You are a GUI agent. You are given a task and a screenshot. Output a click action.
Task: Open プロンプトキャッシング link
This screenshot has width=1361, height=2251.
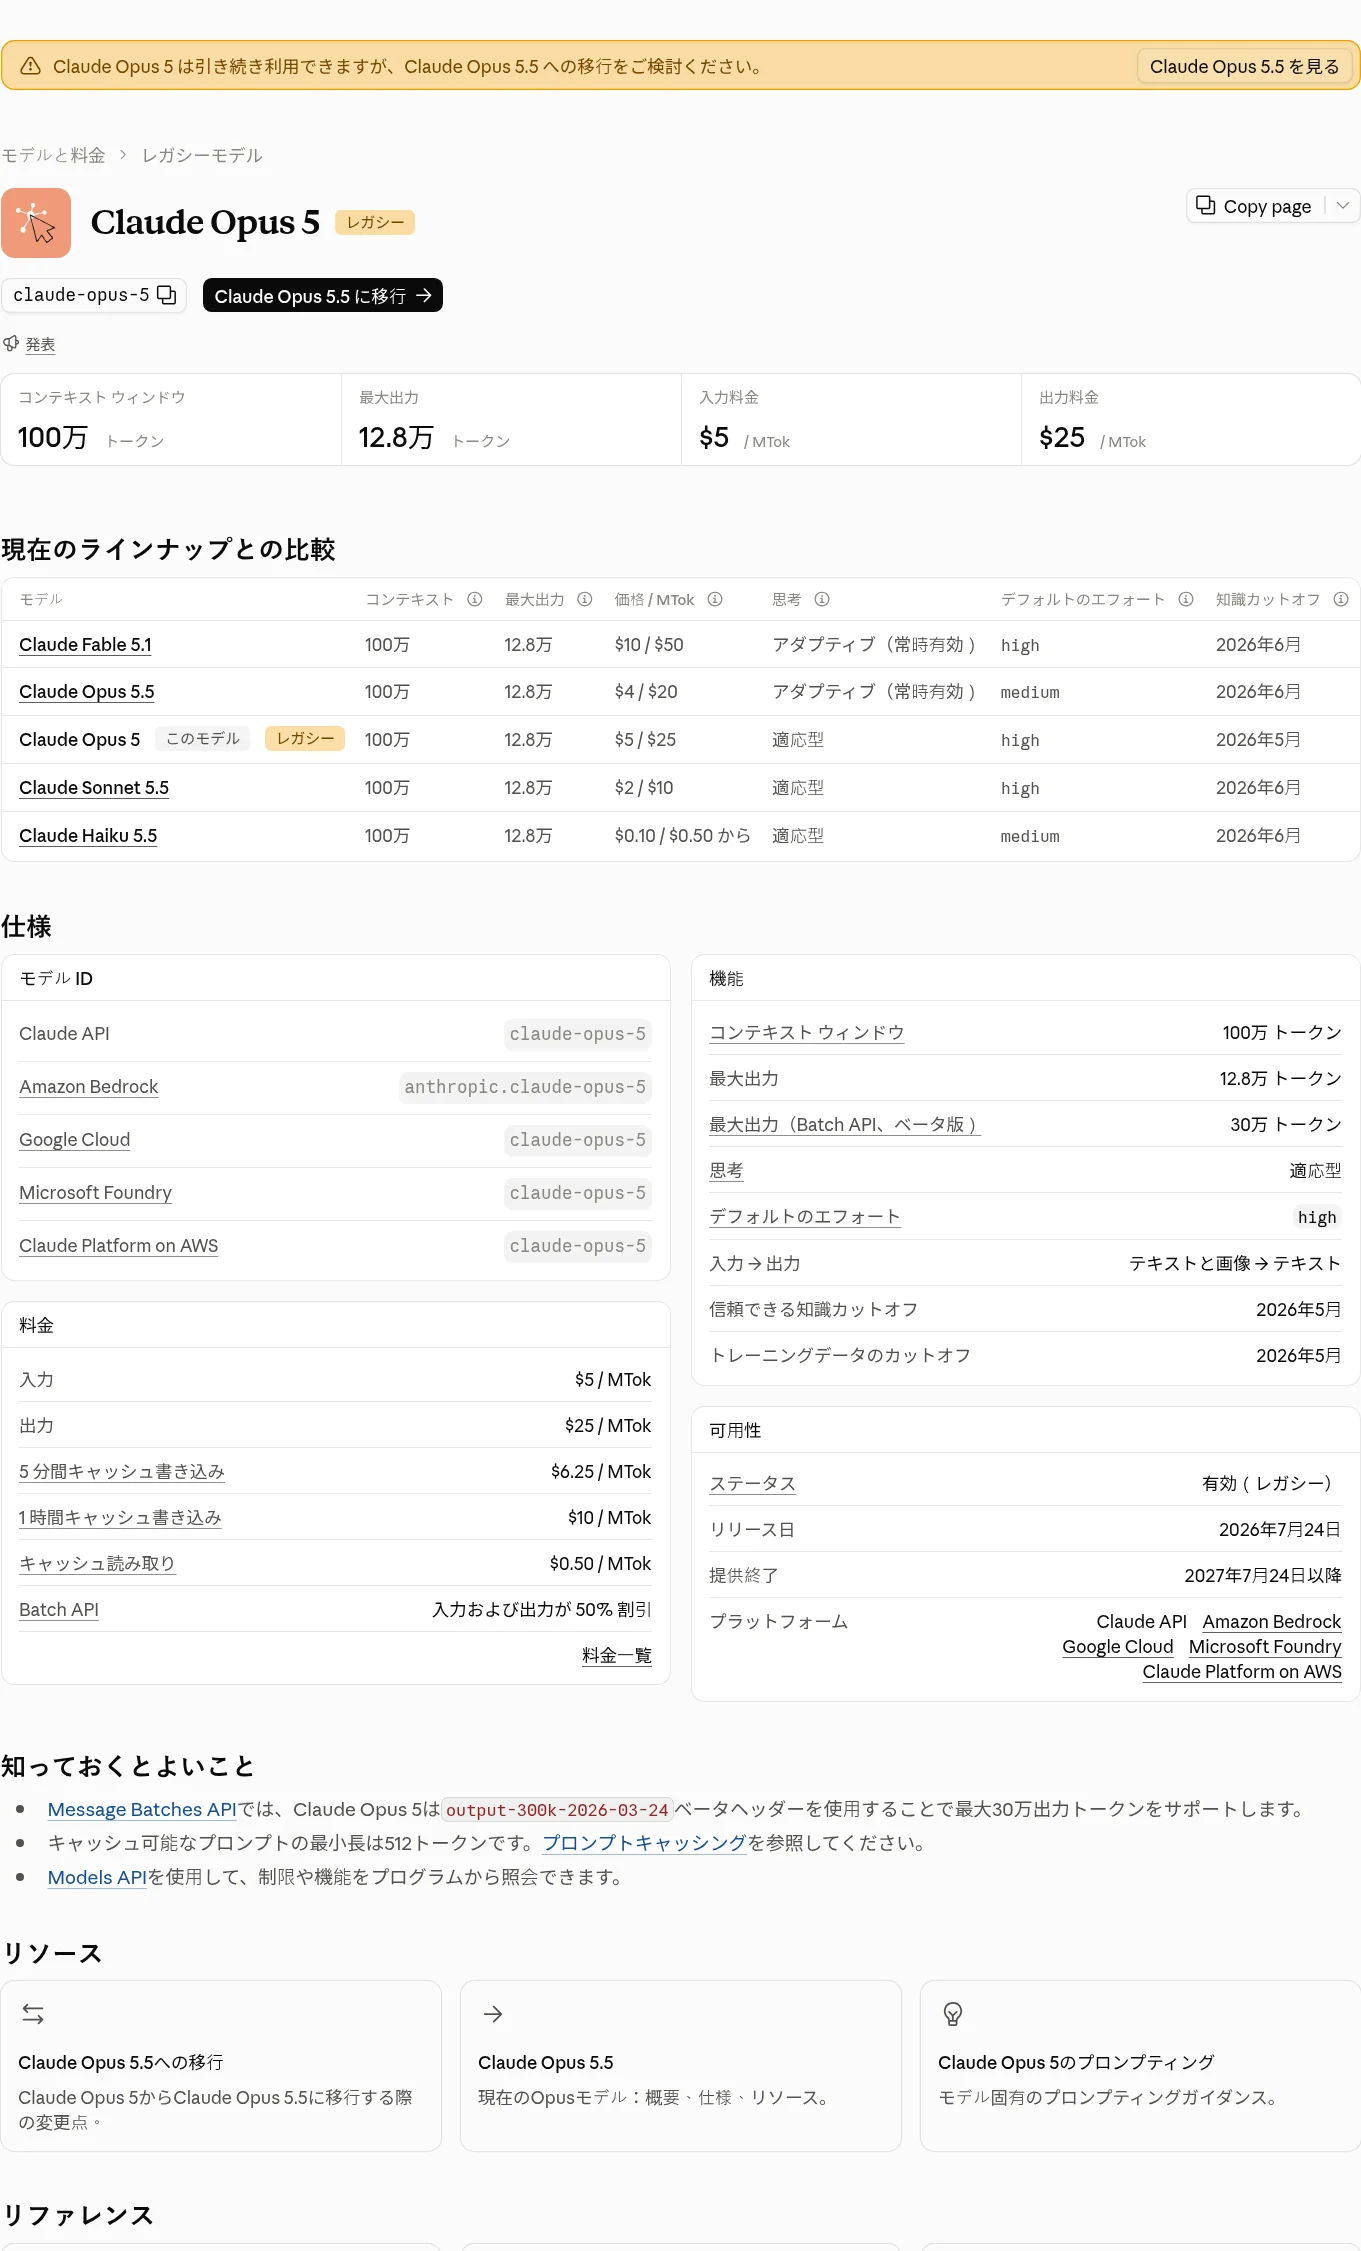pos(645,1843)
